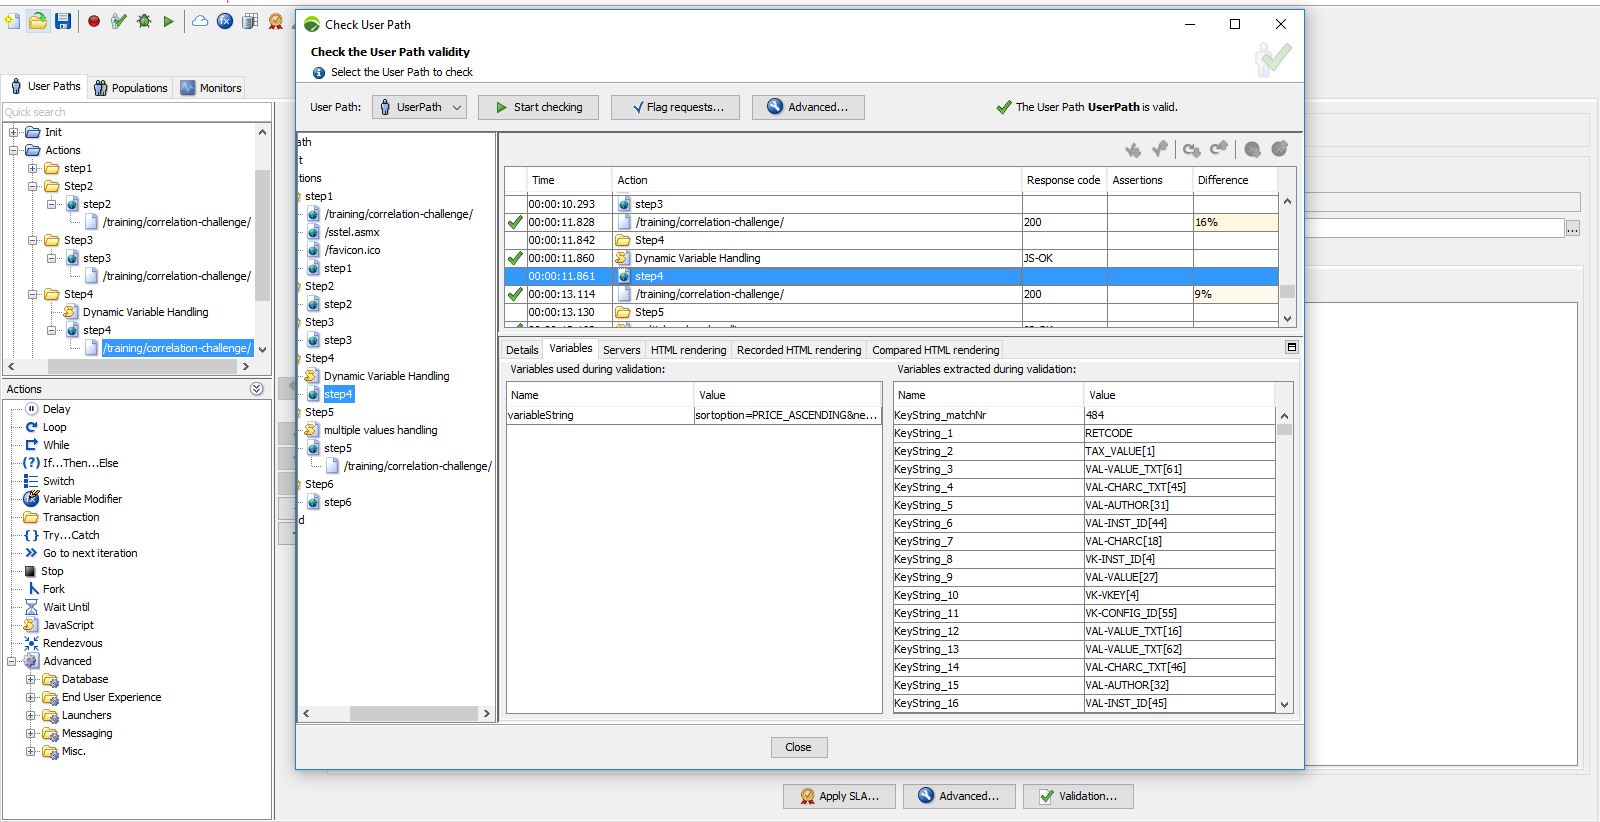Screen dimensions: 1600x822
Task: Click the Save floppy disk icon
Action: point(63,21)
